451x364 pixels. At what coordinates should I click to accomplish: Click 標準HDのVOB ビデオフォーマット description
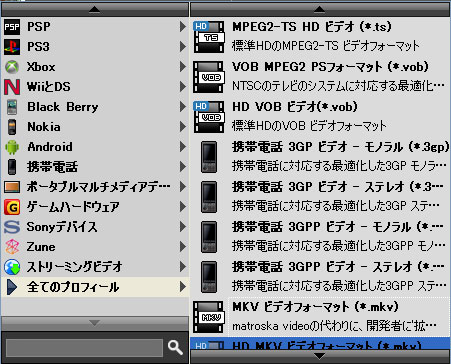click(x=309, y=126)
